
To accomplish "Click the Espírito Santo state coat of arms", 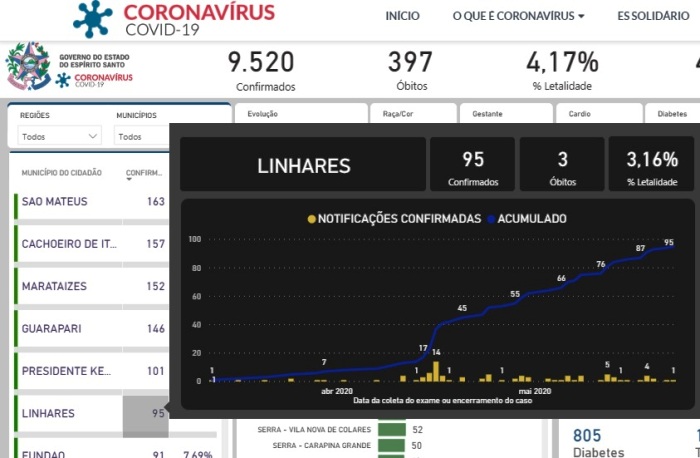I will (x=28, y=66).
